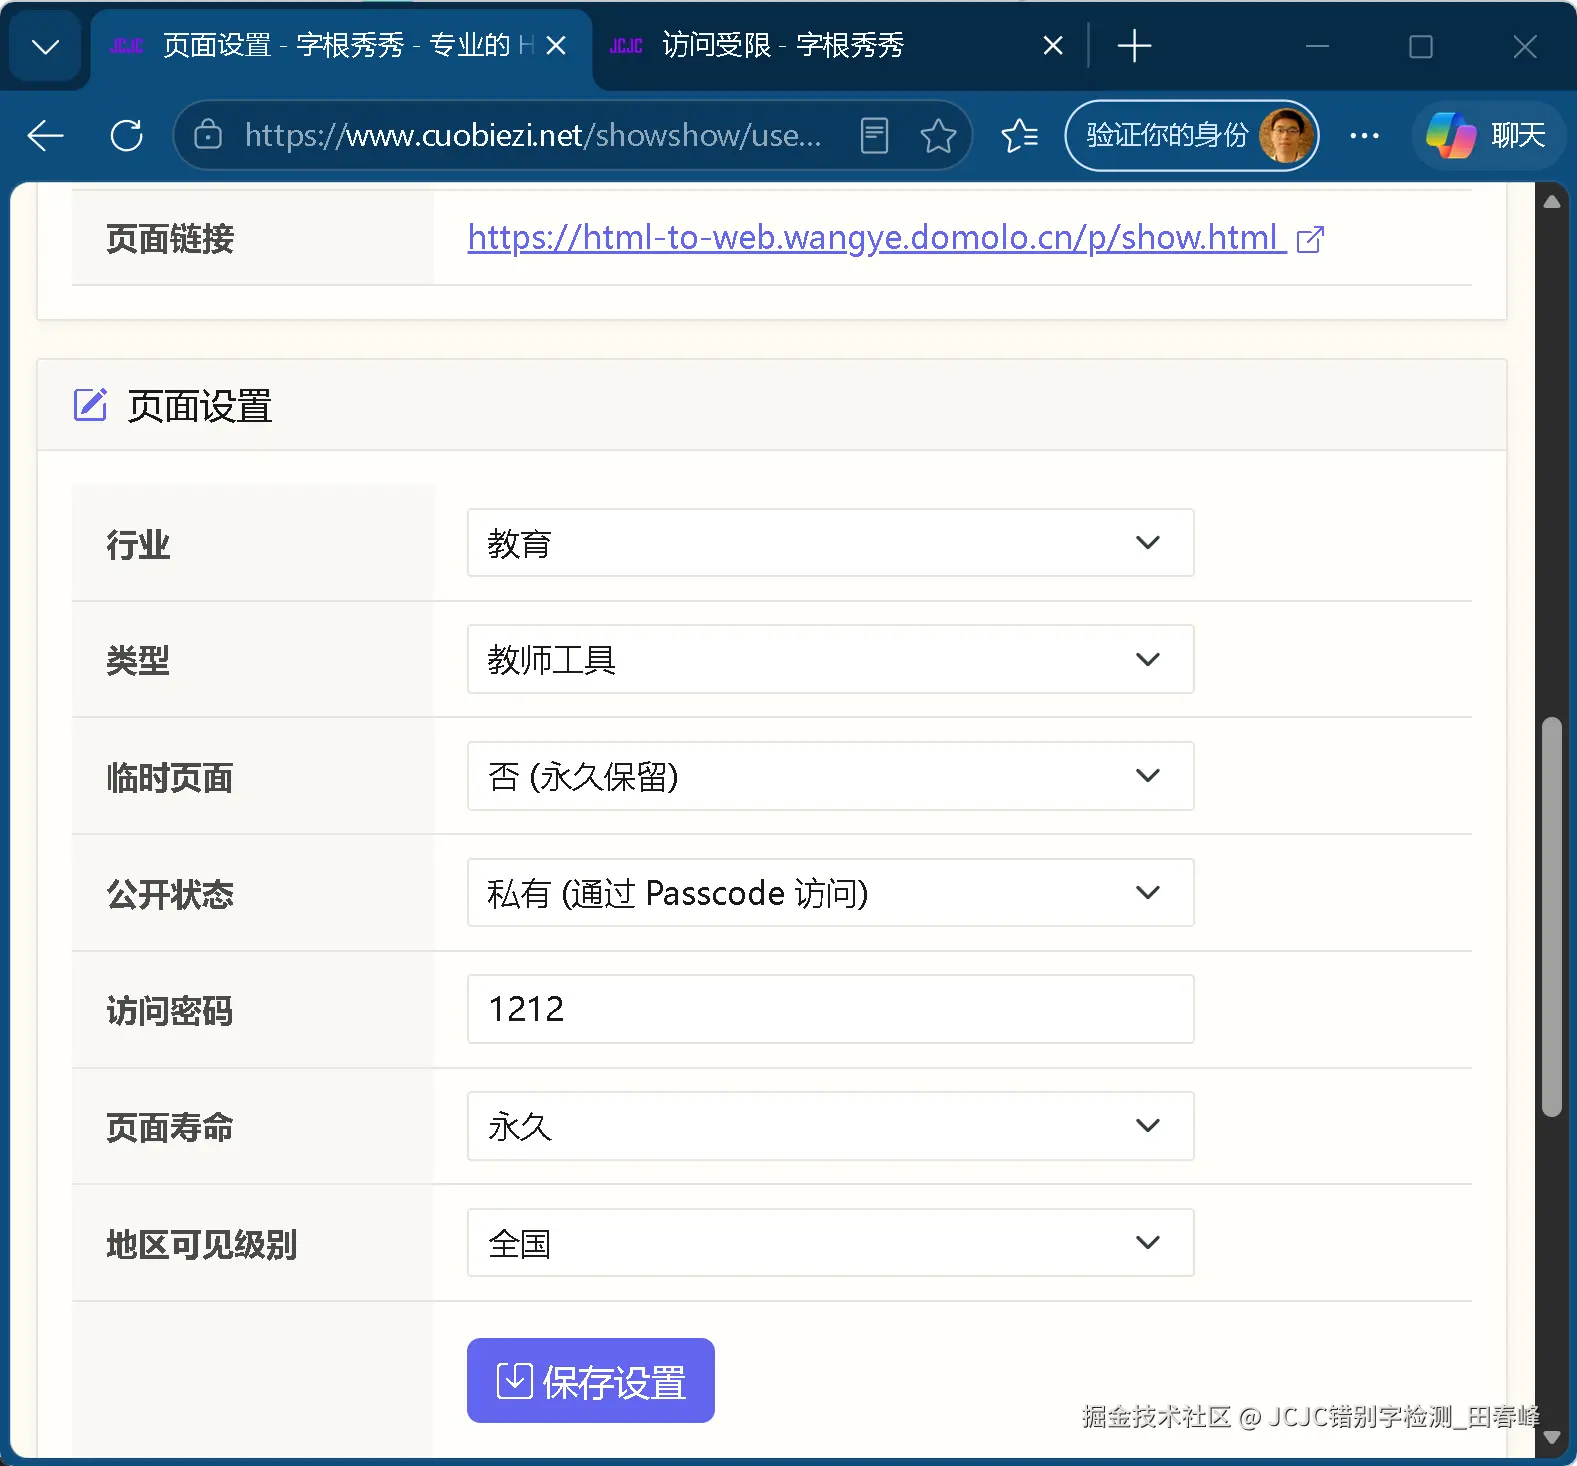This screenshot has height=1466, width=1577.
Task: Open the Copilot 聊天 button
Action: (1487, 135)
